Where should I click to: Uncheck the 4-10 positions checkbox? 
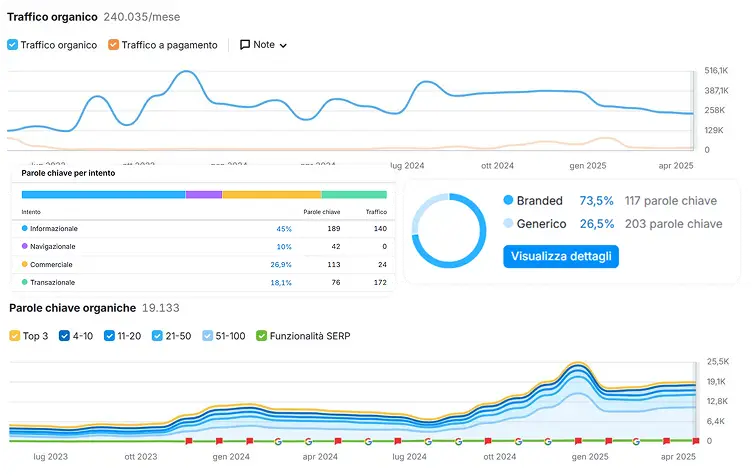tap(64, 336)
